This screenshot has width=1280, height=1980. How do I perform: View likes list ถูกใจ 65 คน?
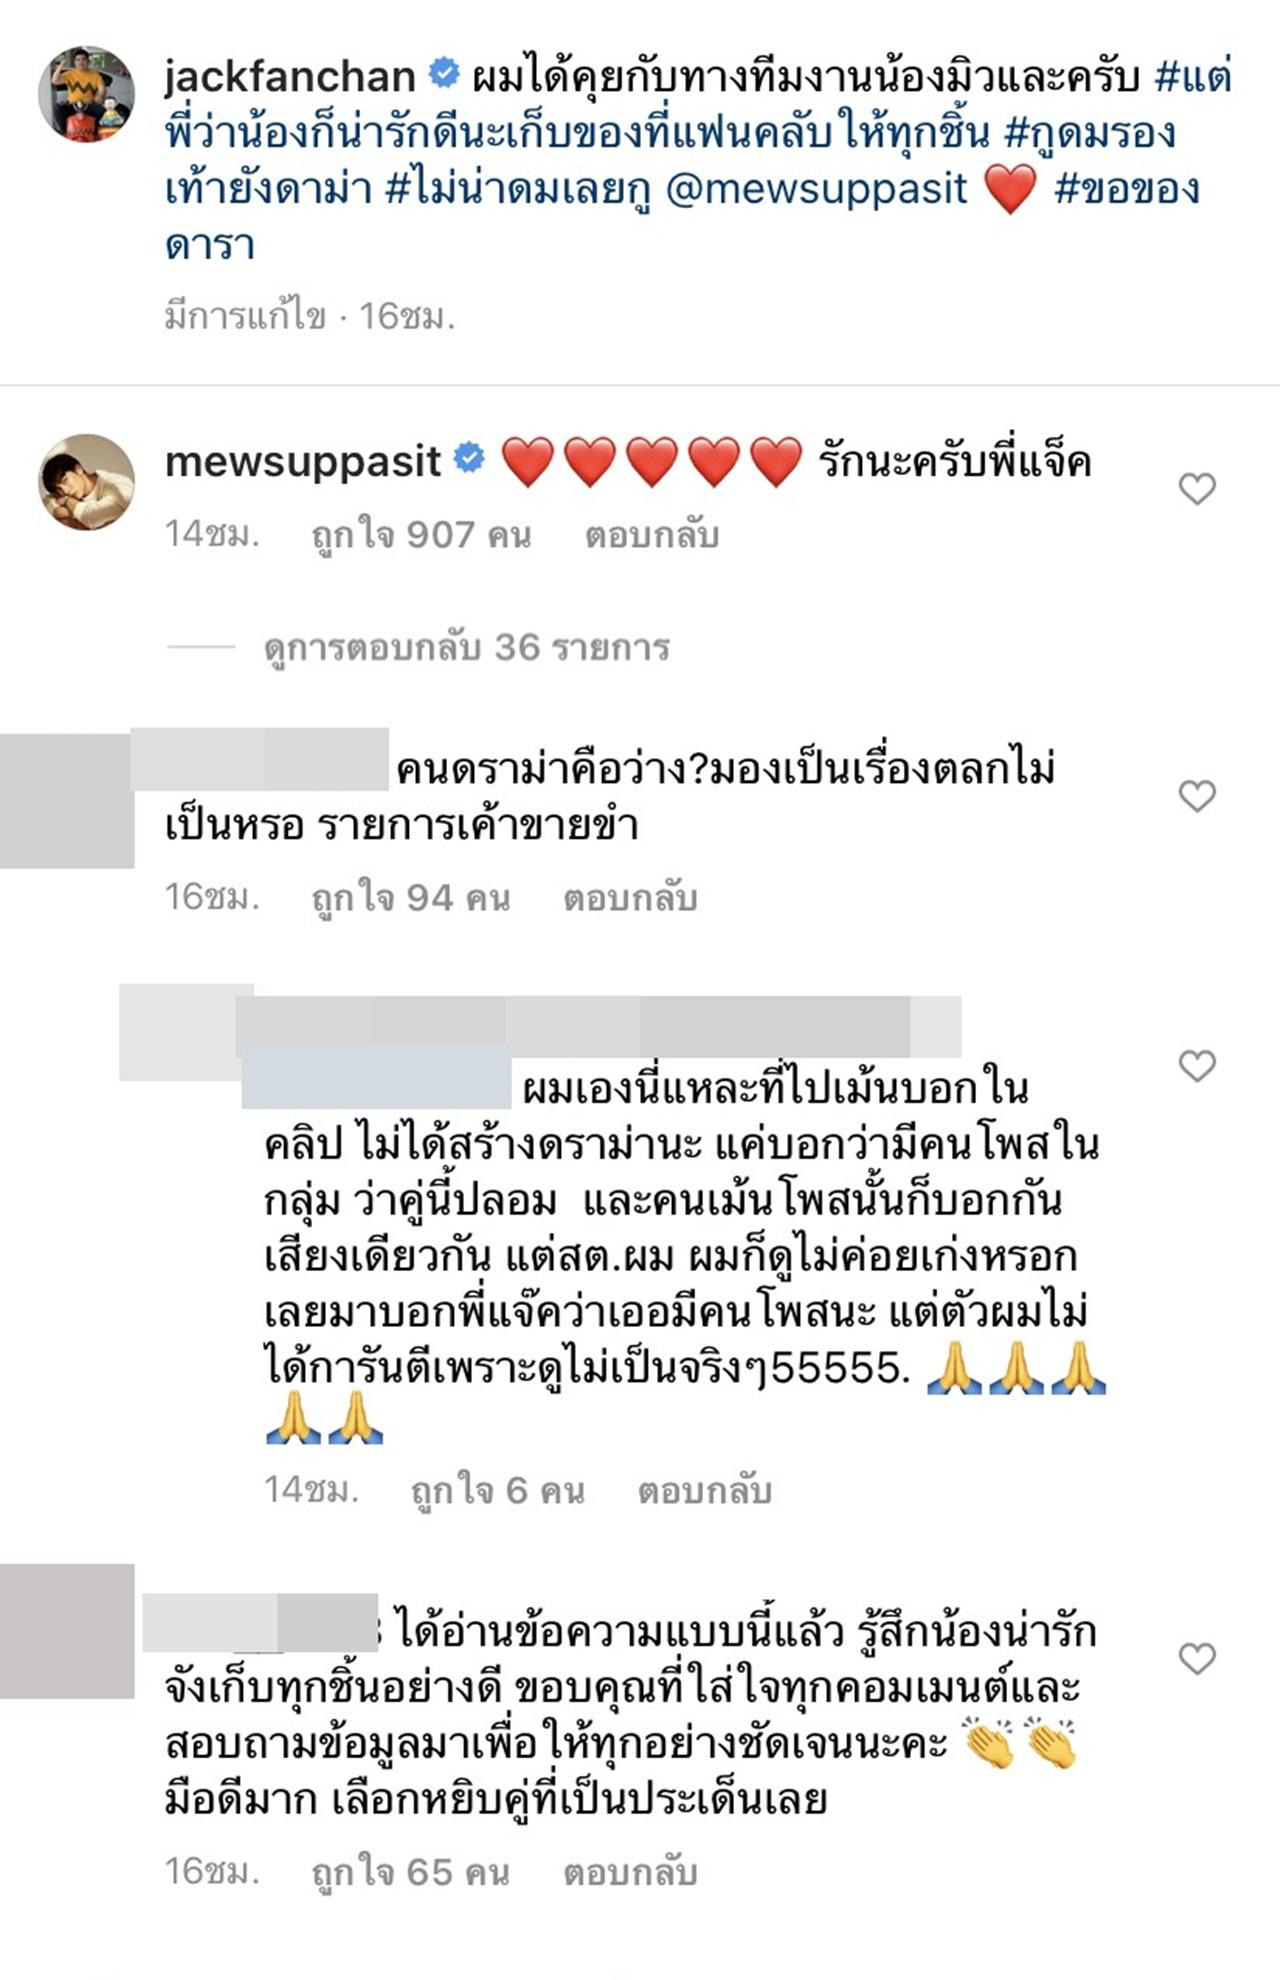(x=411, y=1872)
